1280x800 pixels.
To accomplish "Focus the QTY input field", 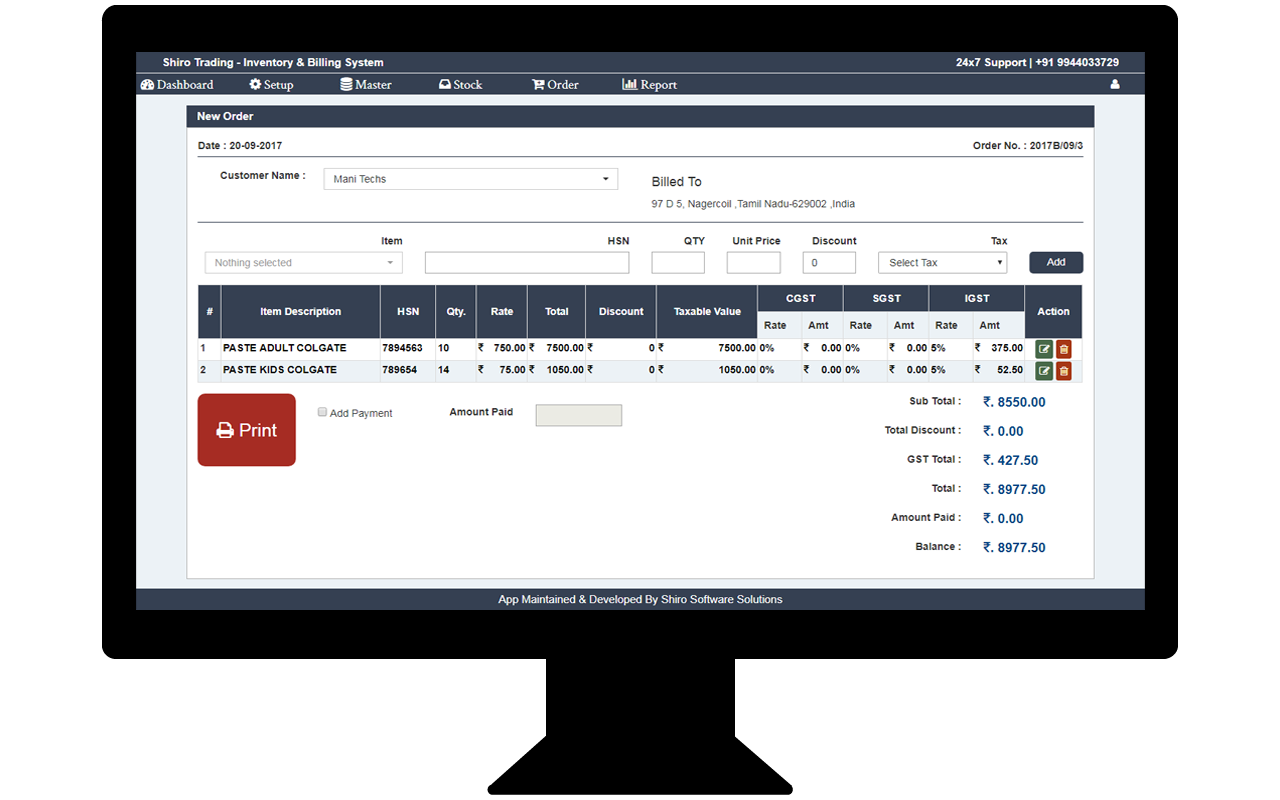I will 678,263.
